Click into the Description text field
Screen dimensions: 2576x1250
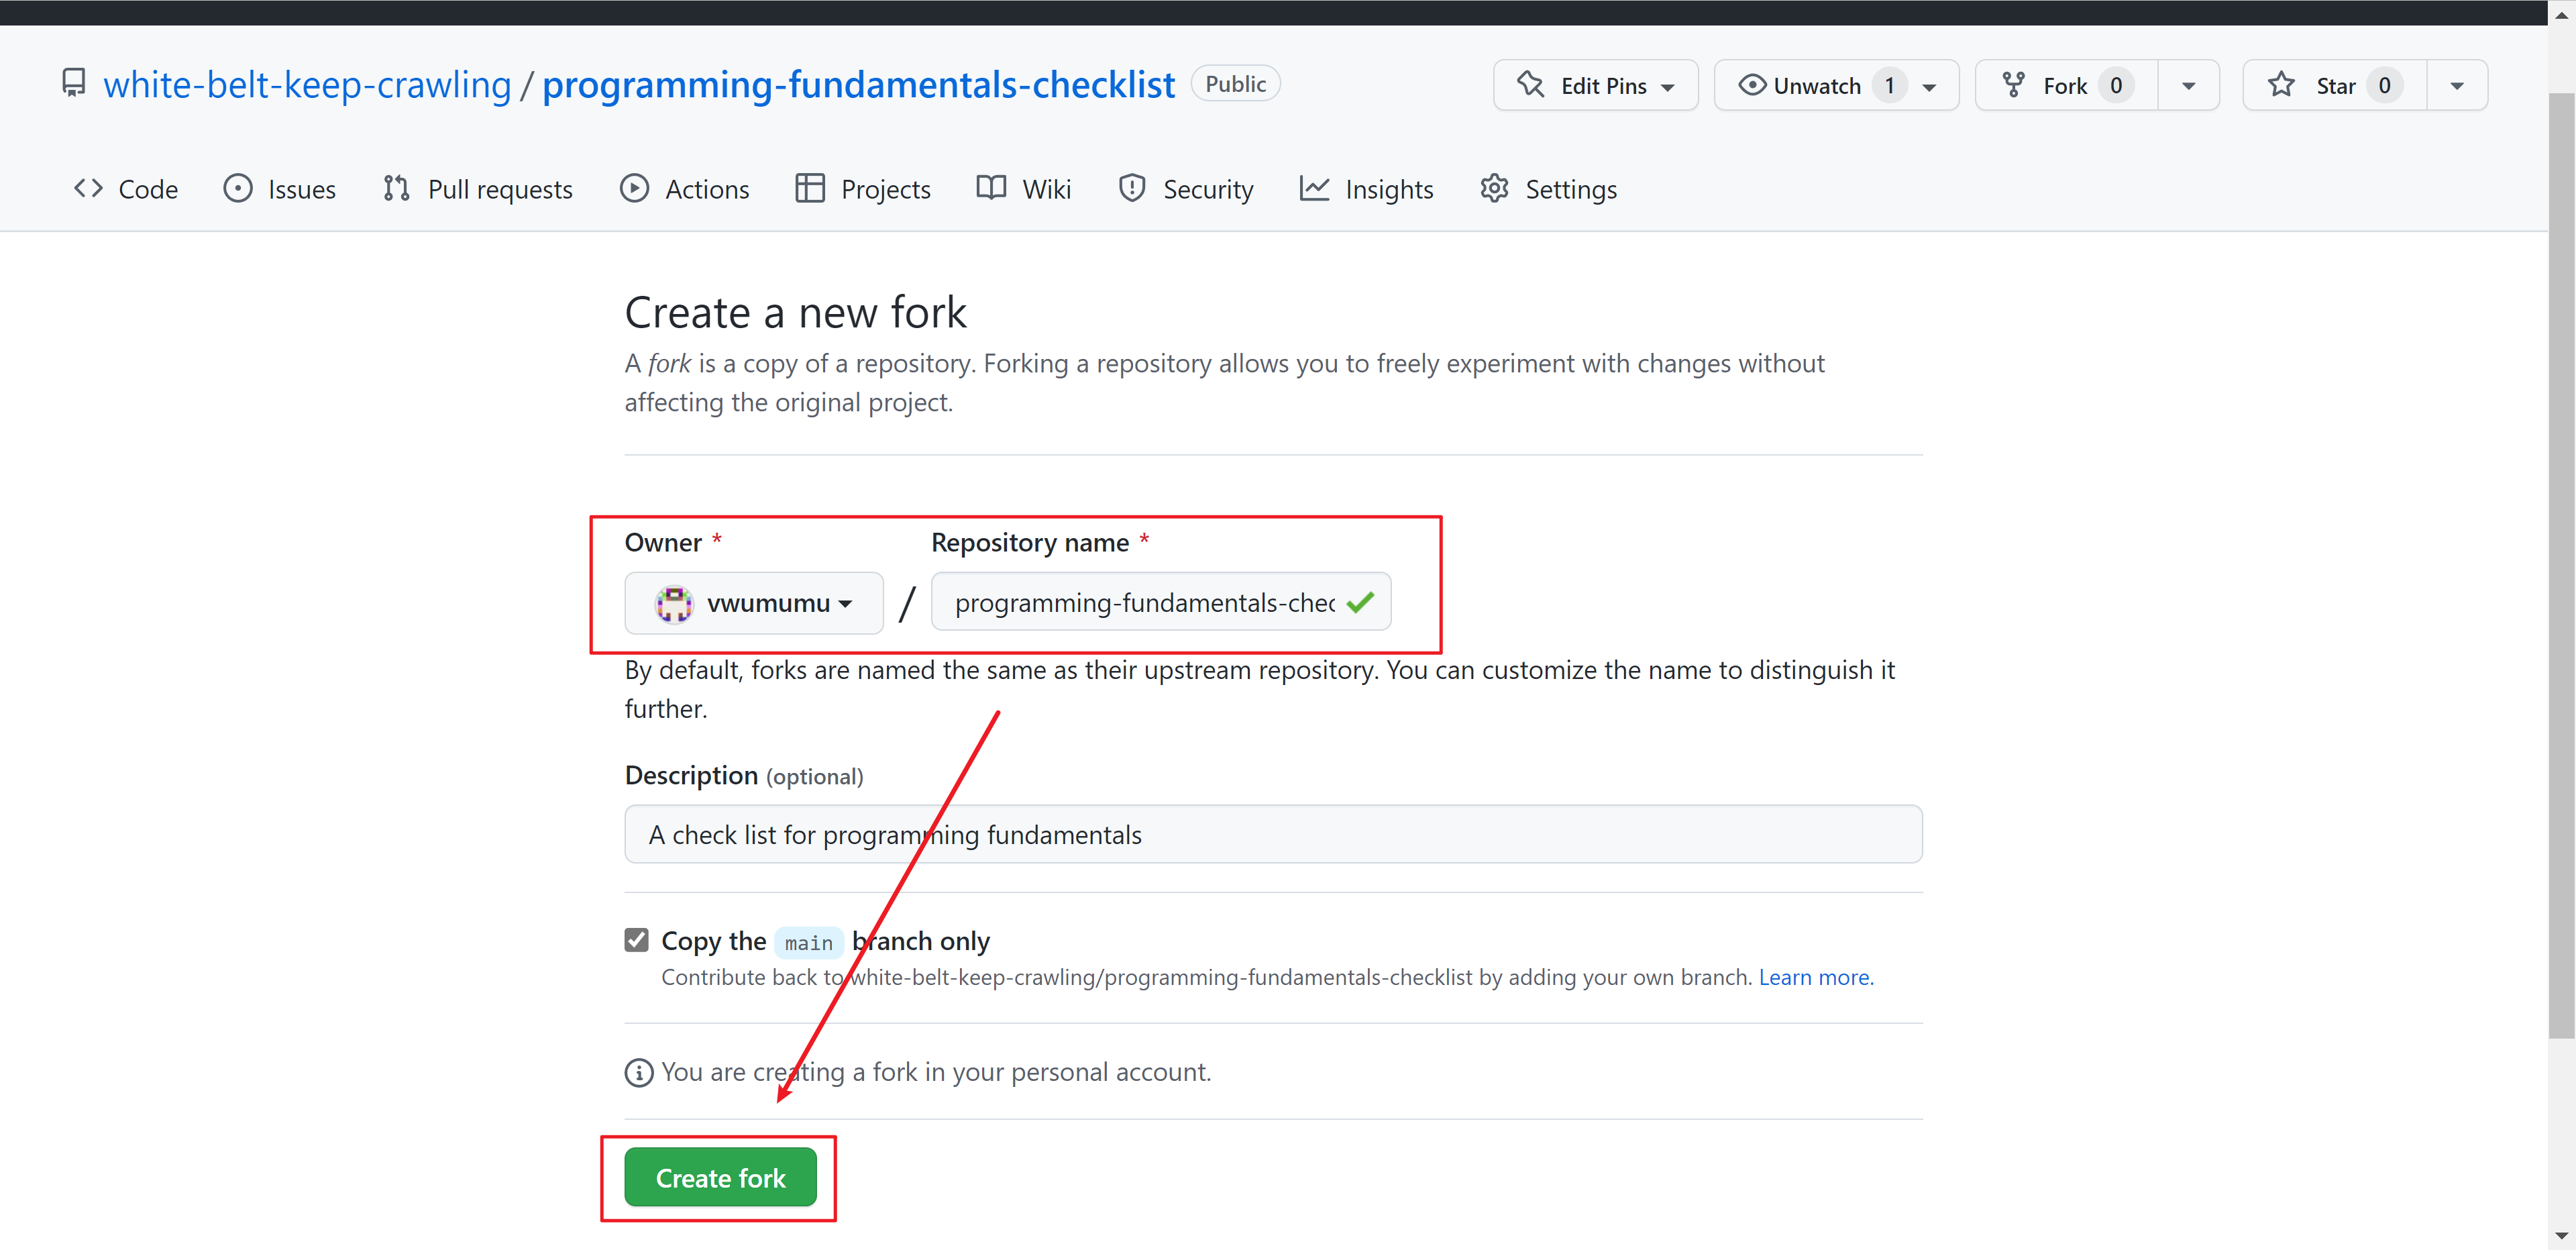1272,834
